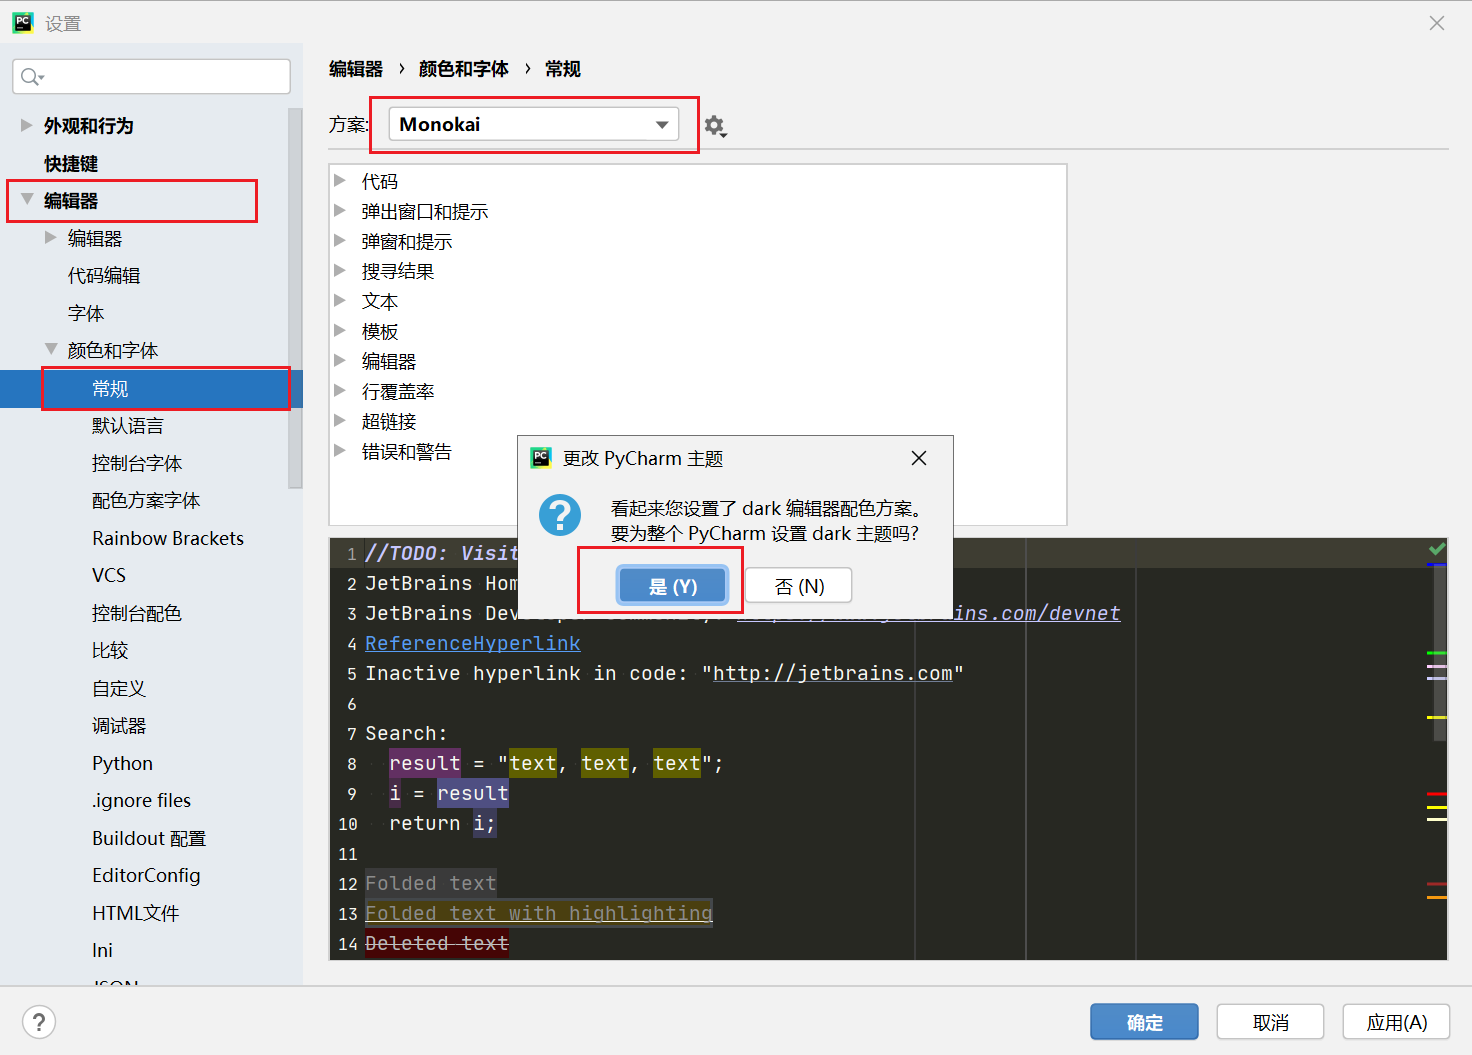Click the help question mark icon
Screen dimensions: 1472x1055
(x=38, y=1021)
